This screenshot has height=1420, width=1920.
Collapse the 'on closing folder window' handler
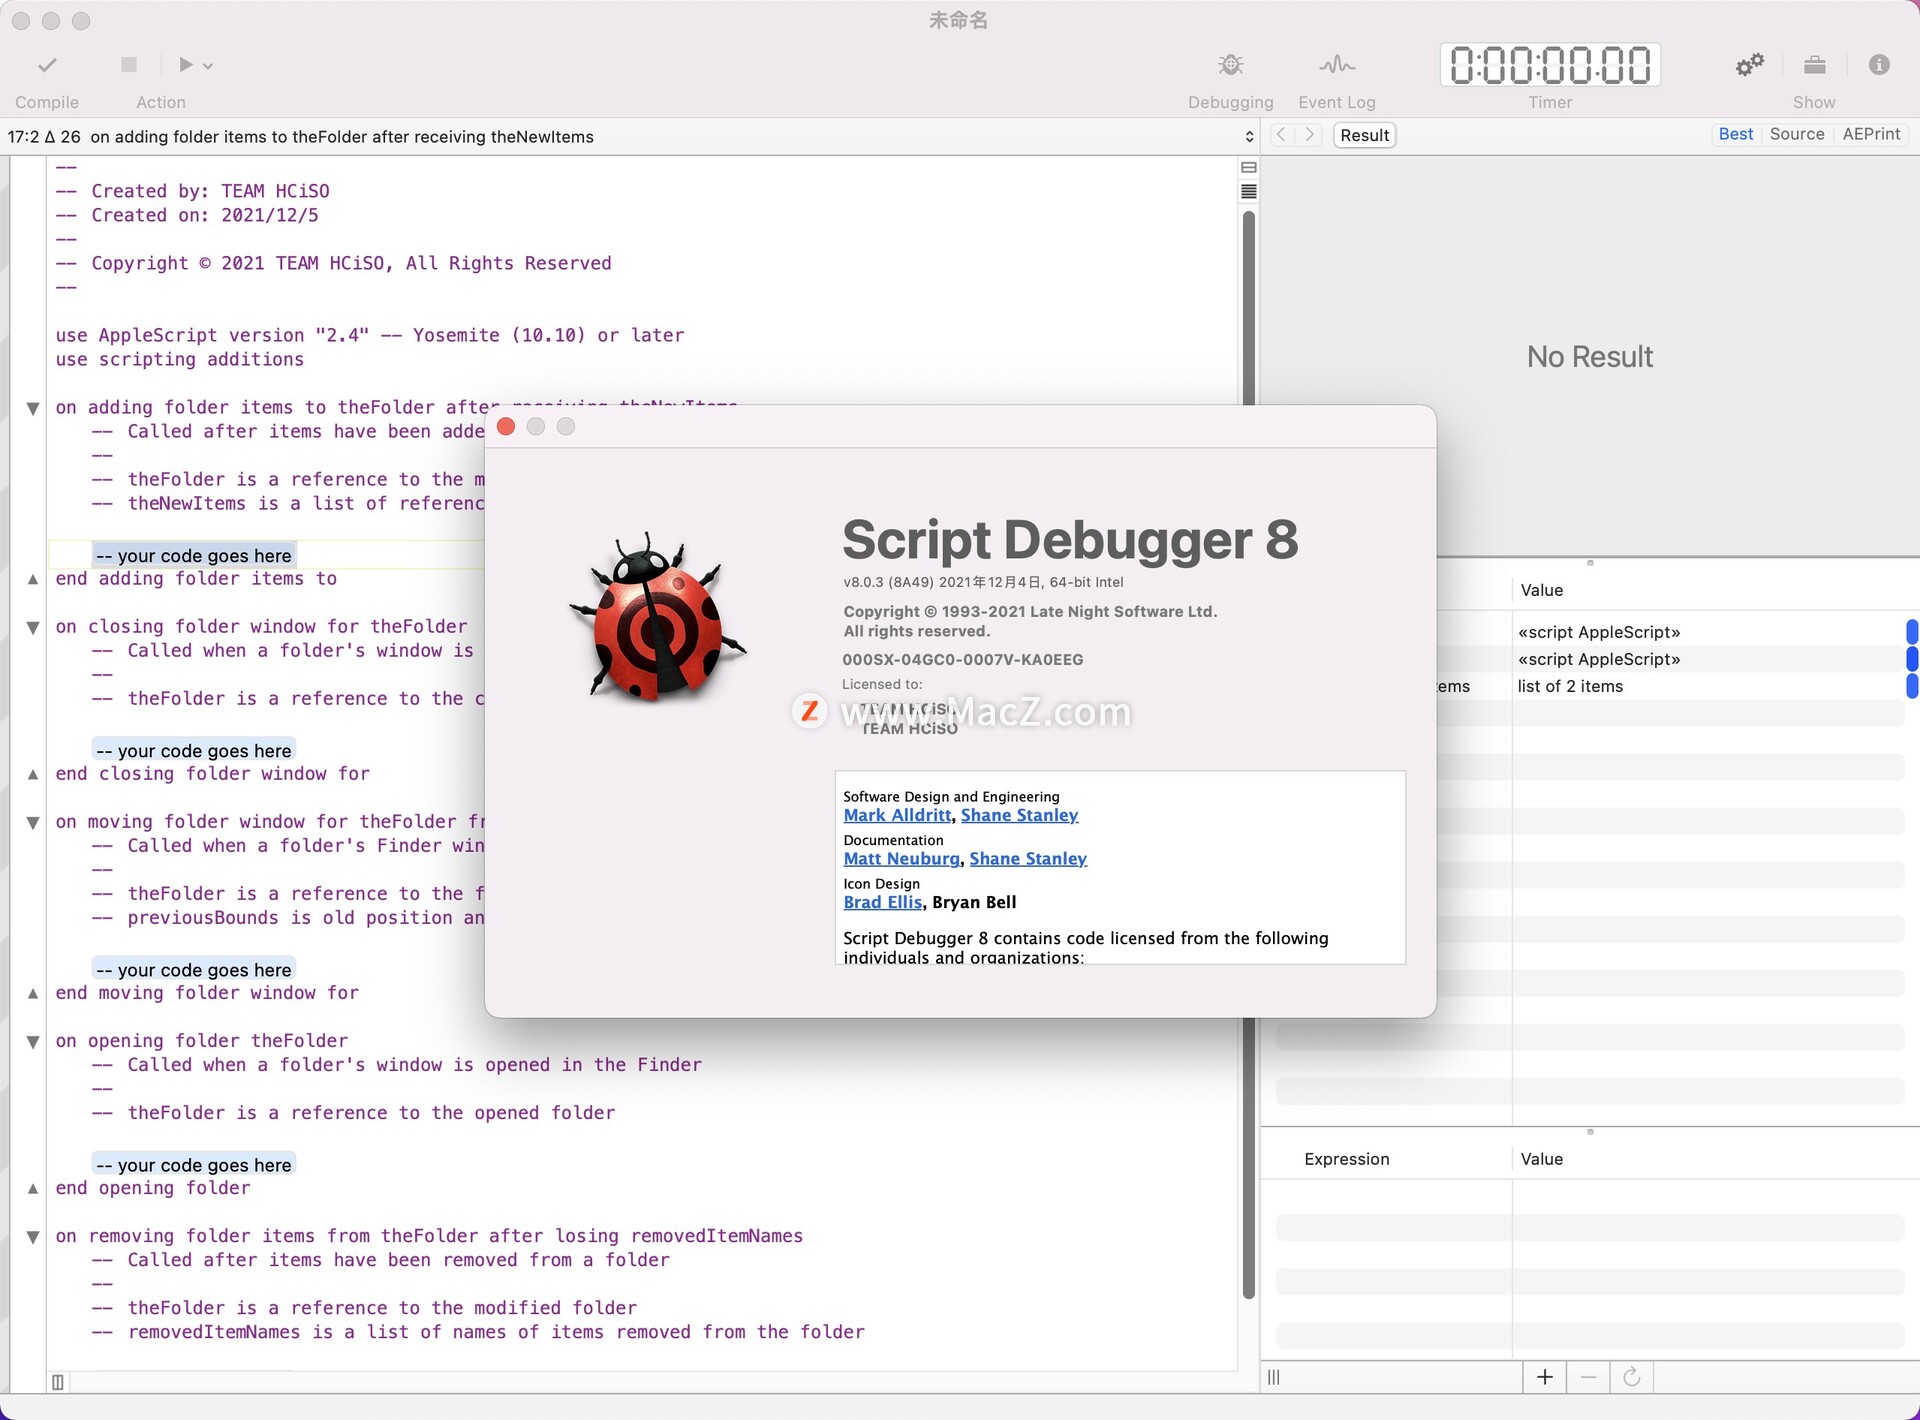[33, 627]
